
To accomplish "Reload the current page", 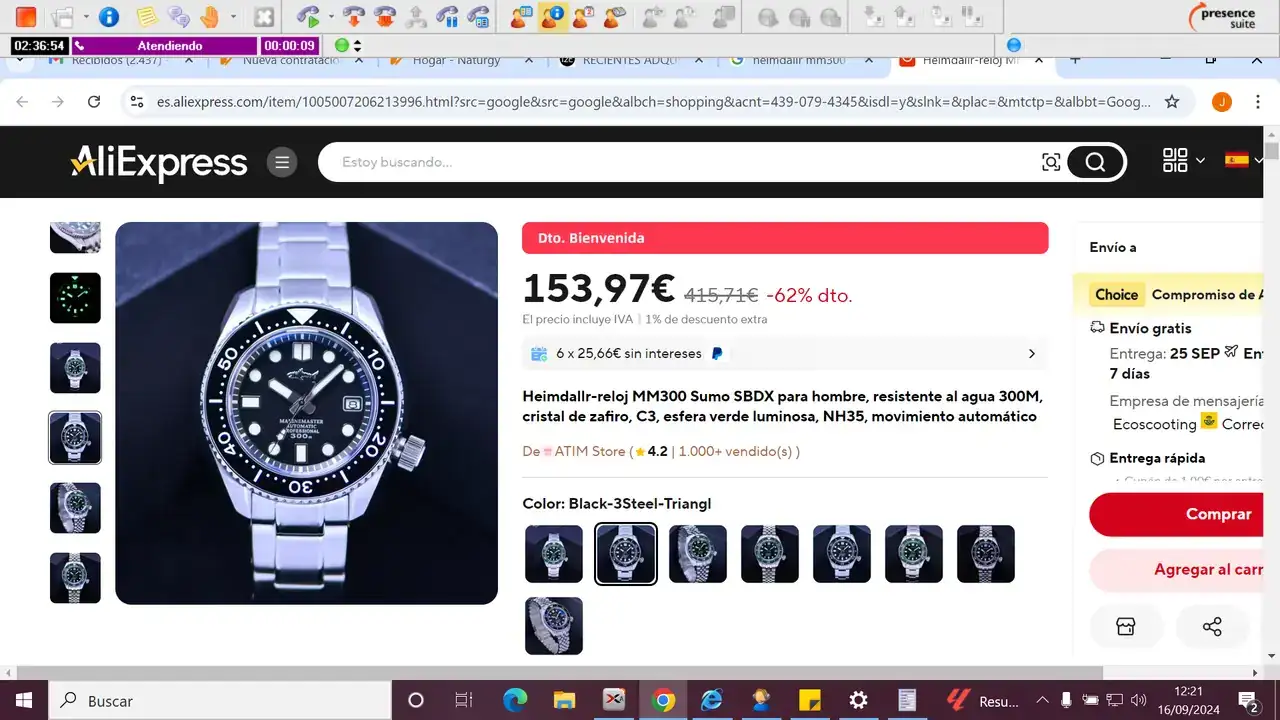I will point(94,102).
